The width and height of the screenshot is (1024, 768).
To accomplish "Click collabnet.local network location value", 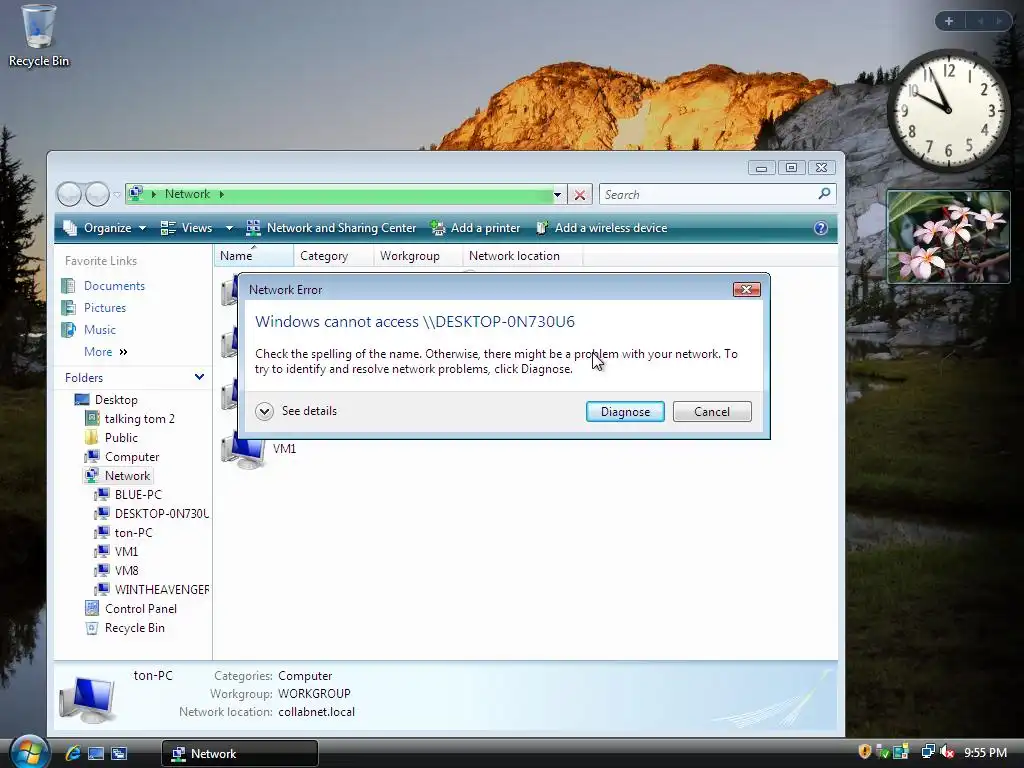I will tap(316, 712).
